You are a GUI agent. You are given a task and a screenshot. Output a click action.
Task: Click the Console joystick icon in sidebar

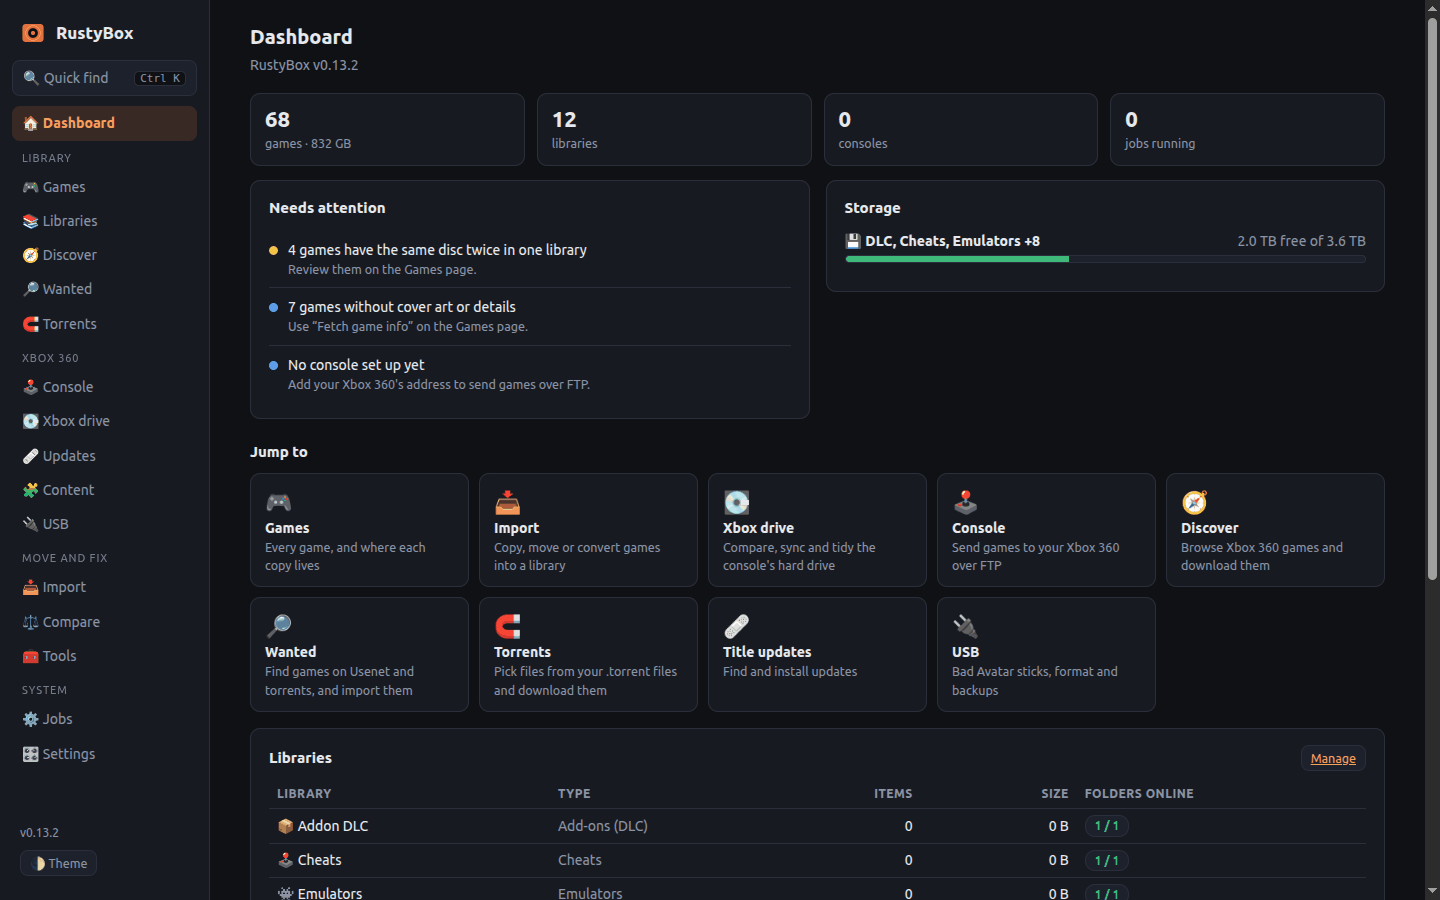point(31,387)
